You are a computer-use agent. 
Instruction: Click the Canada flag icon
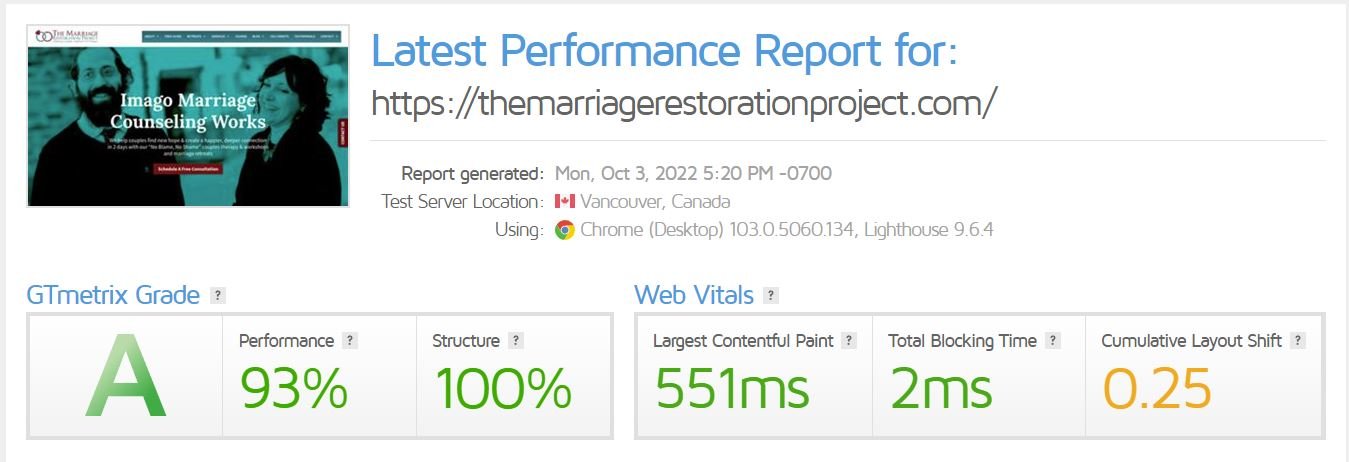click(564, 201)
